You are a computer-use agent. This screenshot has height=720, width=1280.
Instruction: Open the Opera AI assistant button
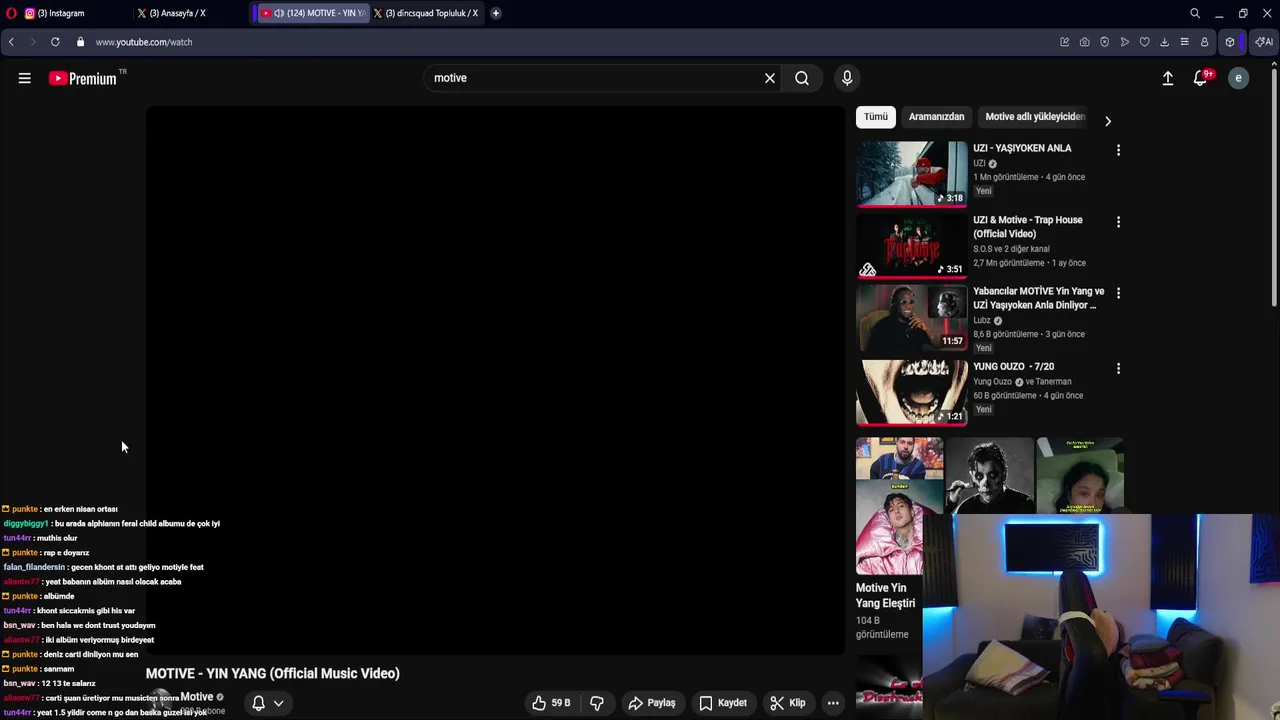1264,42
